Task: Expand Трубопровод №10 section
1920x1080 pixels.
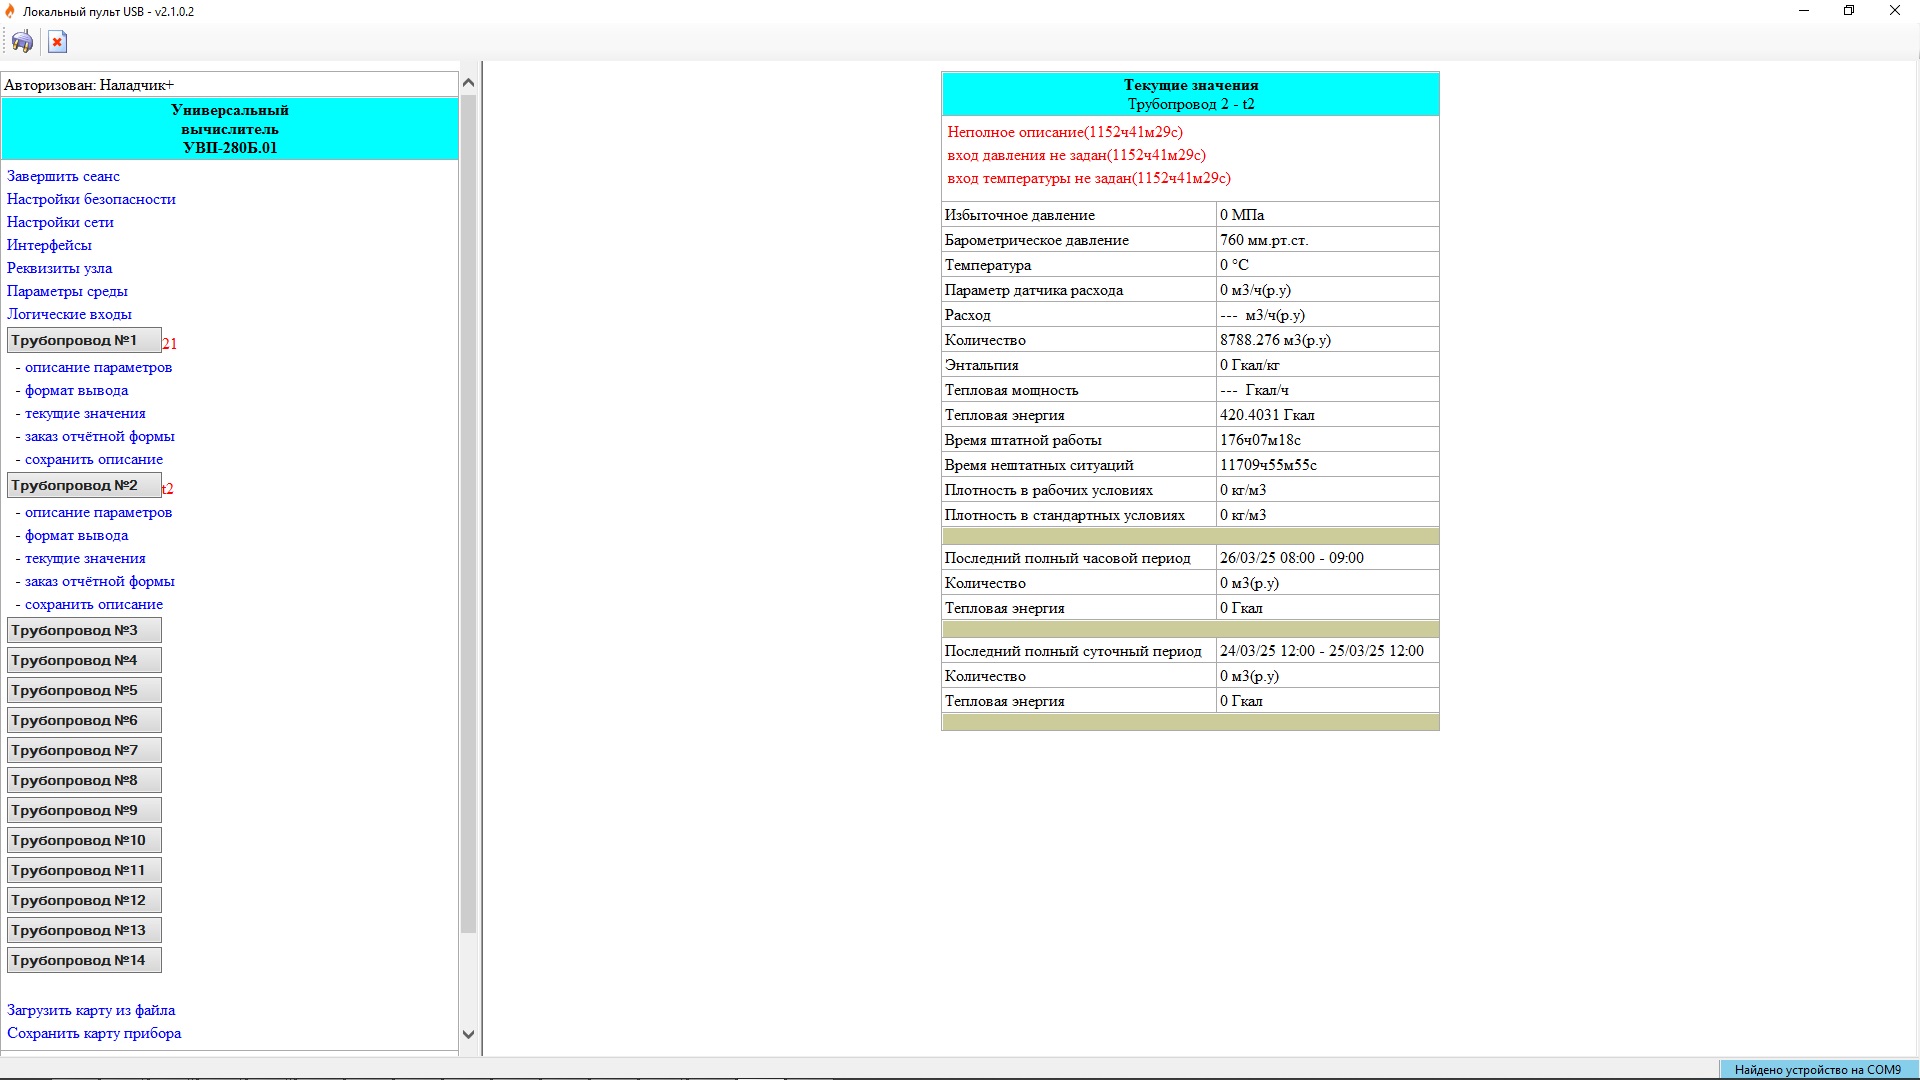Action: (x=84, y=841)
